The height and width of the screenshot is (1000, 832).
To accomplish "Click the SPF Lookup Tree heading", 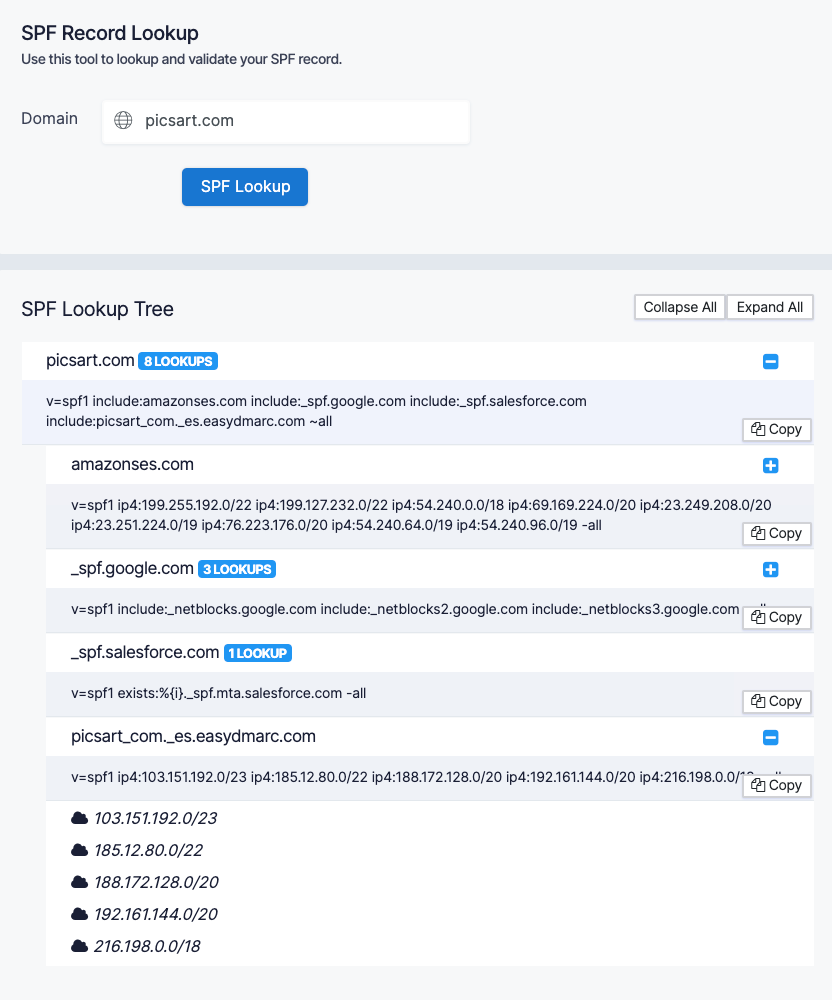I will coord(98,309).
